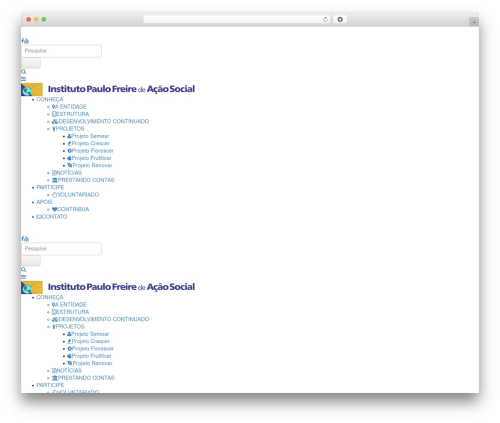Select Projeto Renovar in the upper menu
The image size is (500, 423).
tap(90, 165)
